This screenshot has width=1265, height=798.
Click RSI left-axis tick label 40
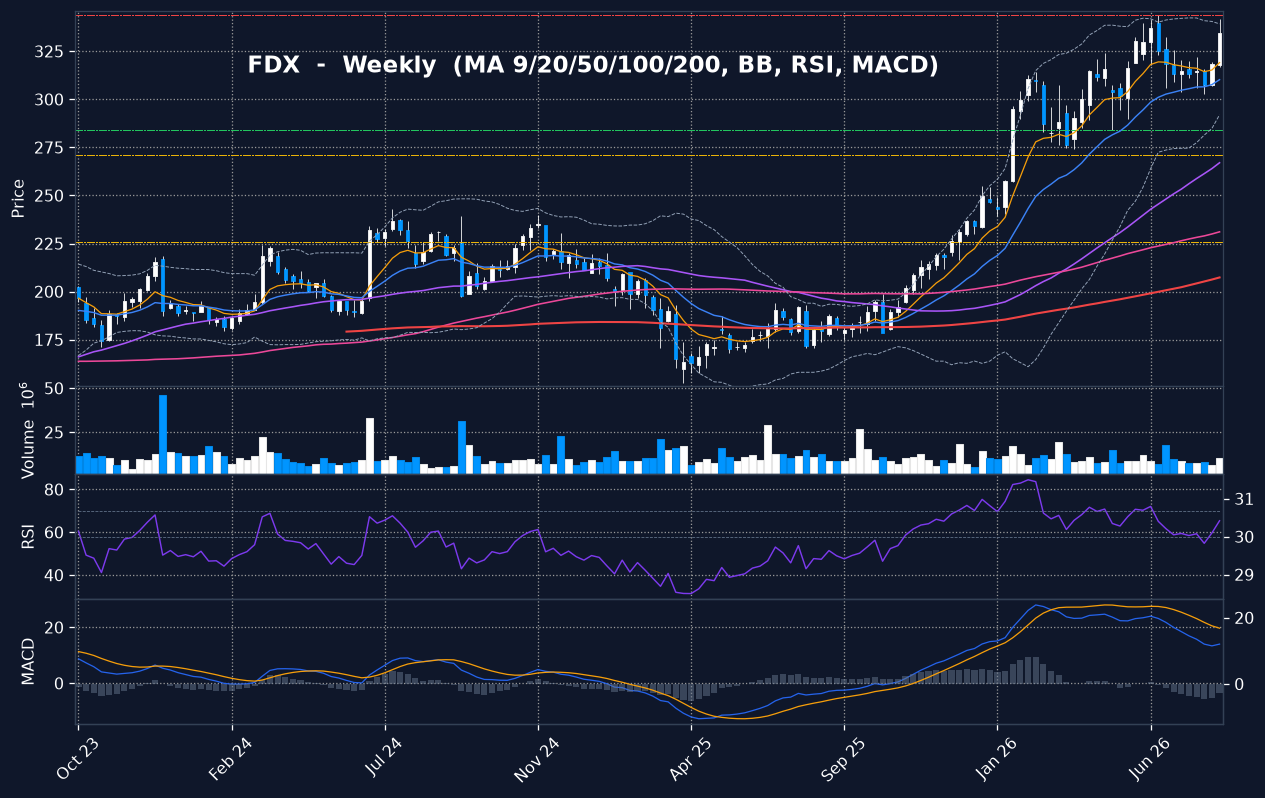(55, 576)
